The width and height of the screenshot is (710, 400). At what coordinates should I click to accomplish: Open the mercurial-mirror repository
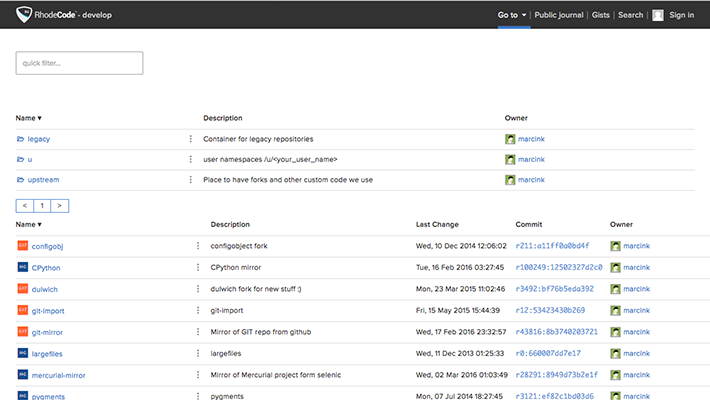click(x=58, y=376)
